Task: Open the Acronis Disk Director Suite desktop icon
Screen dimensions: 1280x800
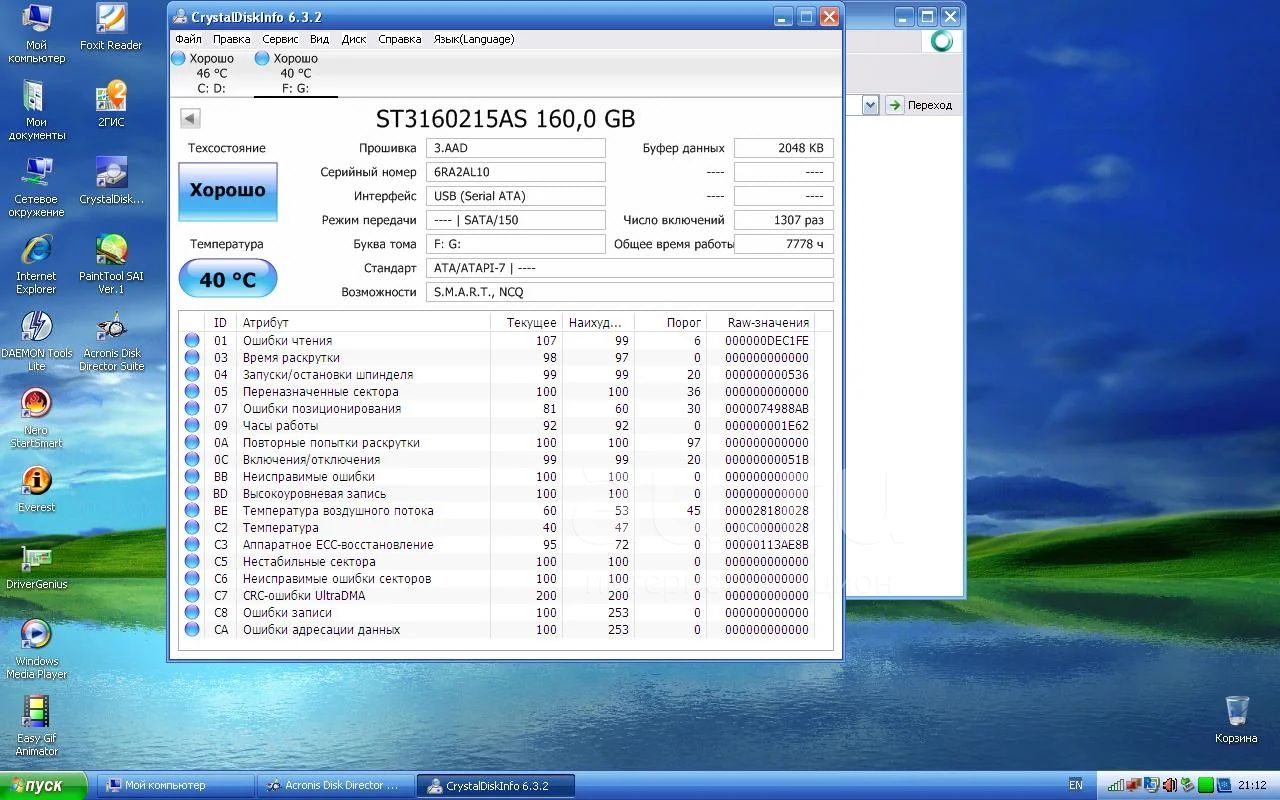Action: (111, 341)
